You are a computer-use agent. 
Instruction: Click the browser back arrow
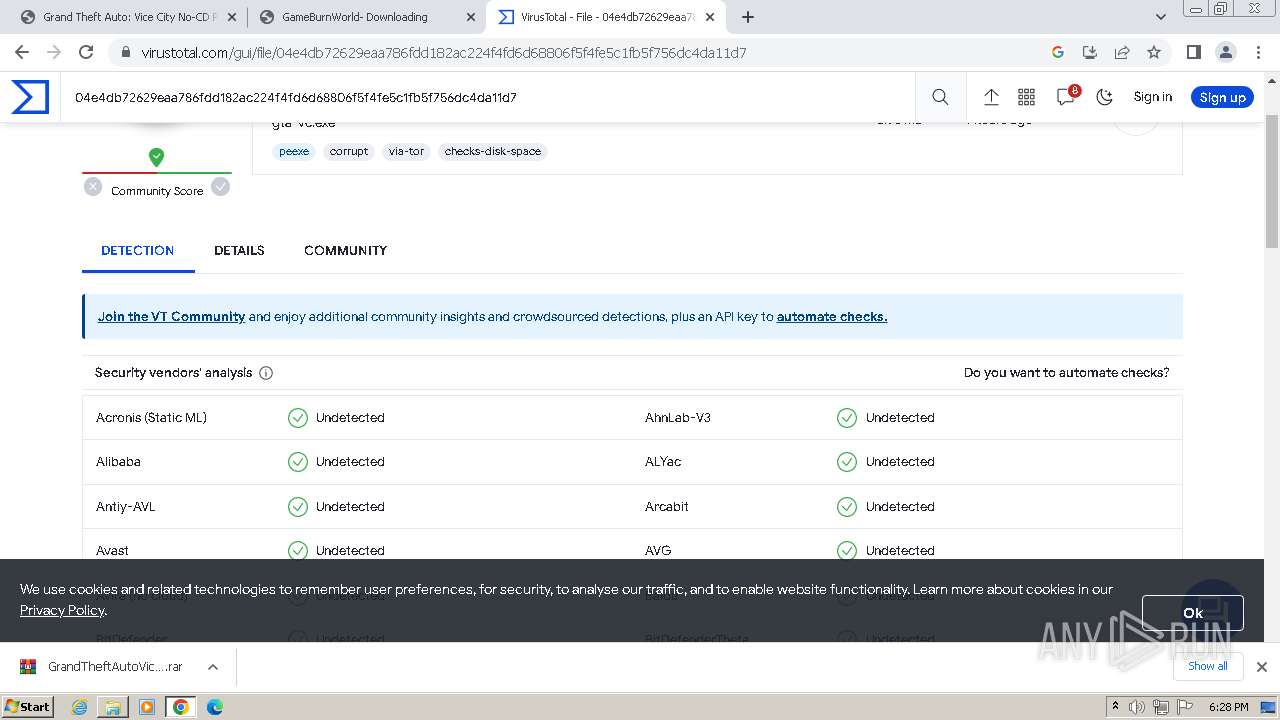point(22,52)
